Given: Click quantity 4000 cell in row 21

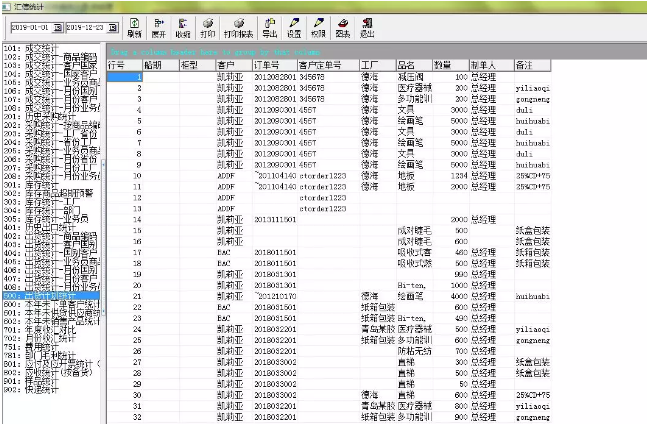Looking at the screenshot, I should click(x=451, y=296).
